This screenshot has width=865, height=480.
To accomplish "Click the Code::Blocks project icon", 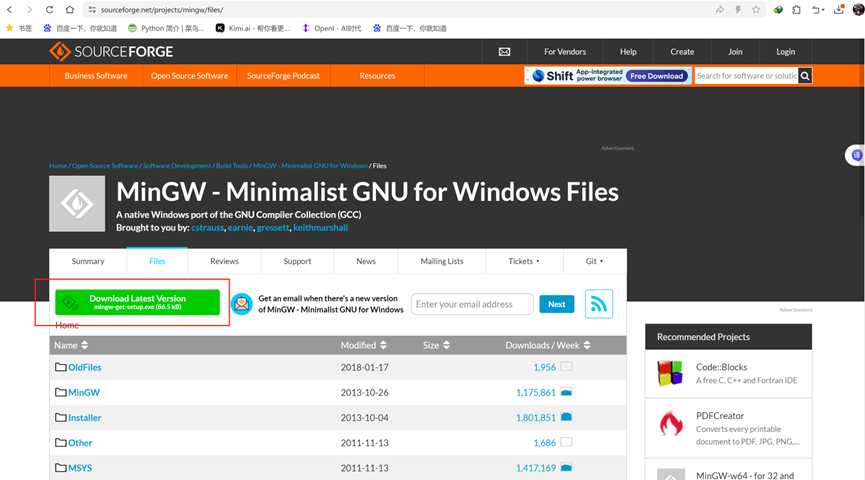I will click(670, 373).
